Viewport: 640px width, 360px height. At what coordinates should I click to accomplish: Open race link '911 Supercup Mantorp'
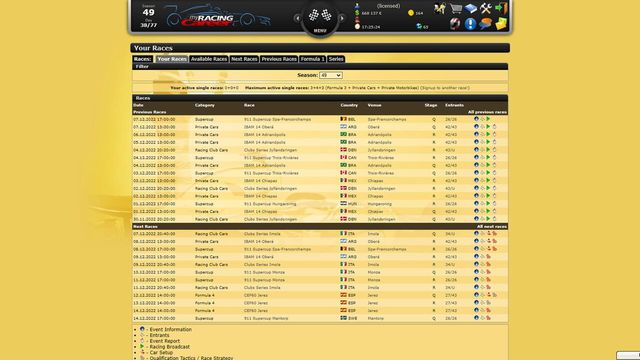click(266, 318)
